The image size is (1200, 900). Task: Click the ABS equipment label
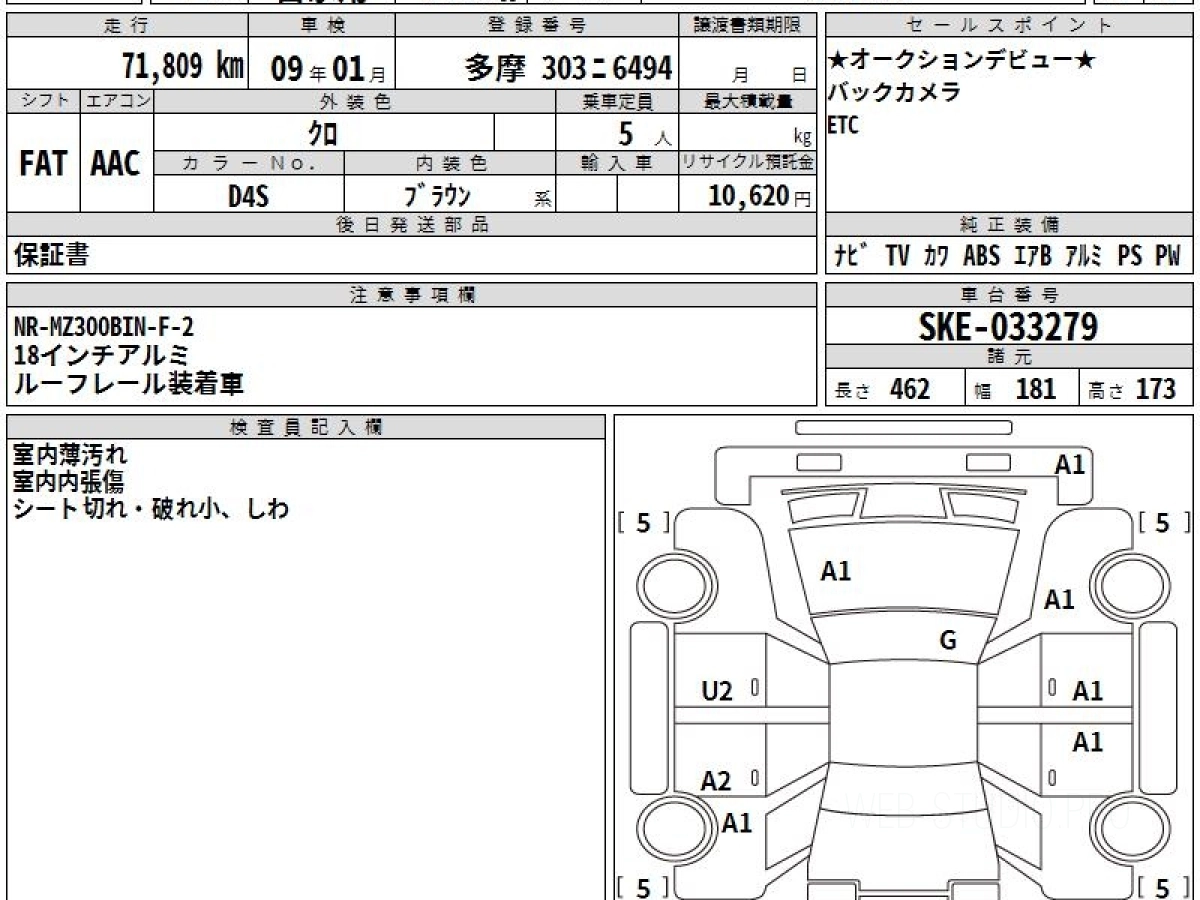tap(981, 256)
